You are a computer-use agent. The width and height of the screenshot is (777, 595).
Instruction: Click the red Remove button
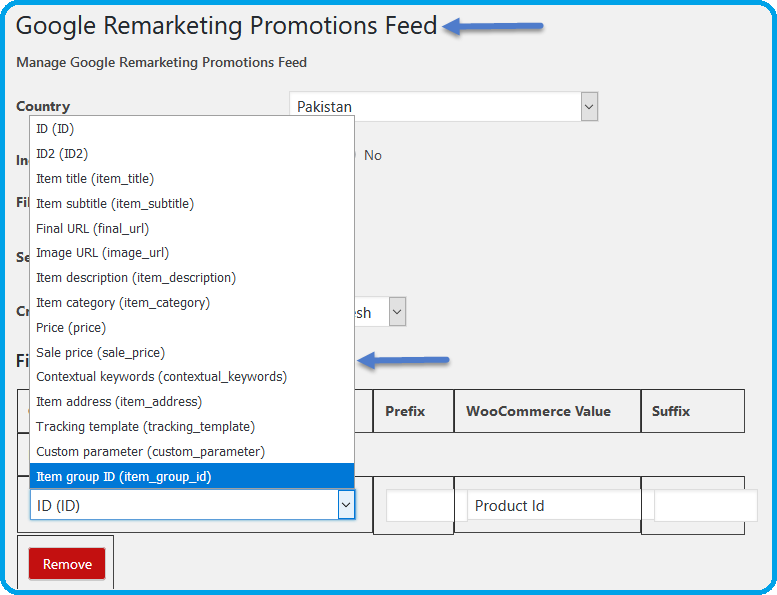point(67,564)
